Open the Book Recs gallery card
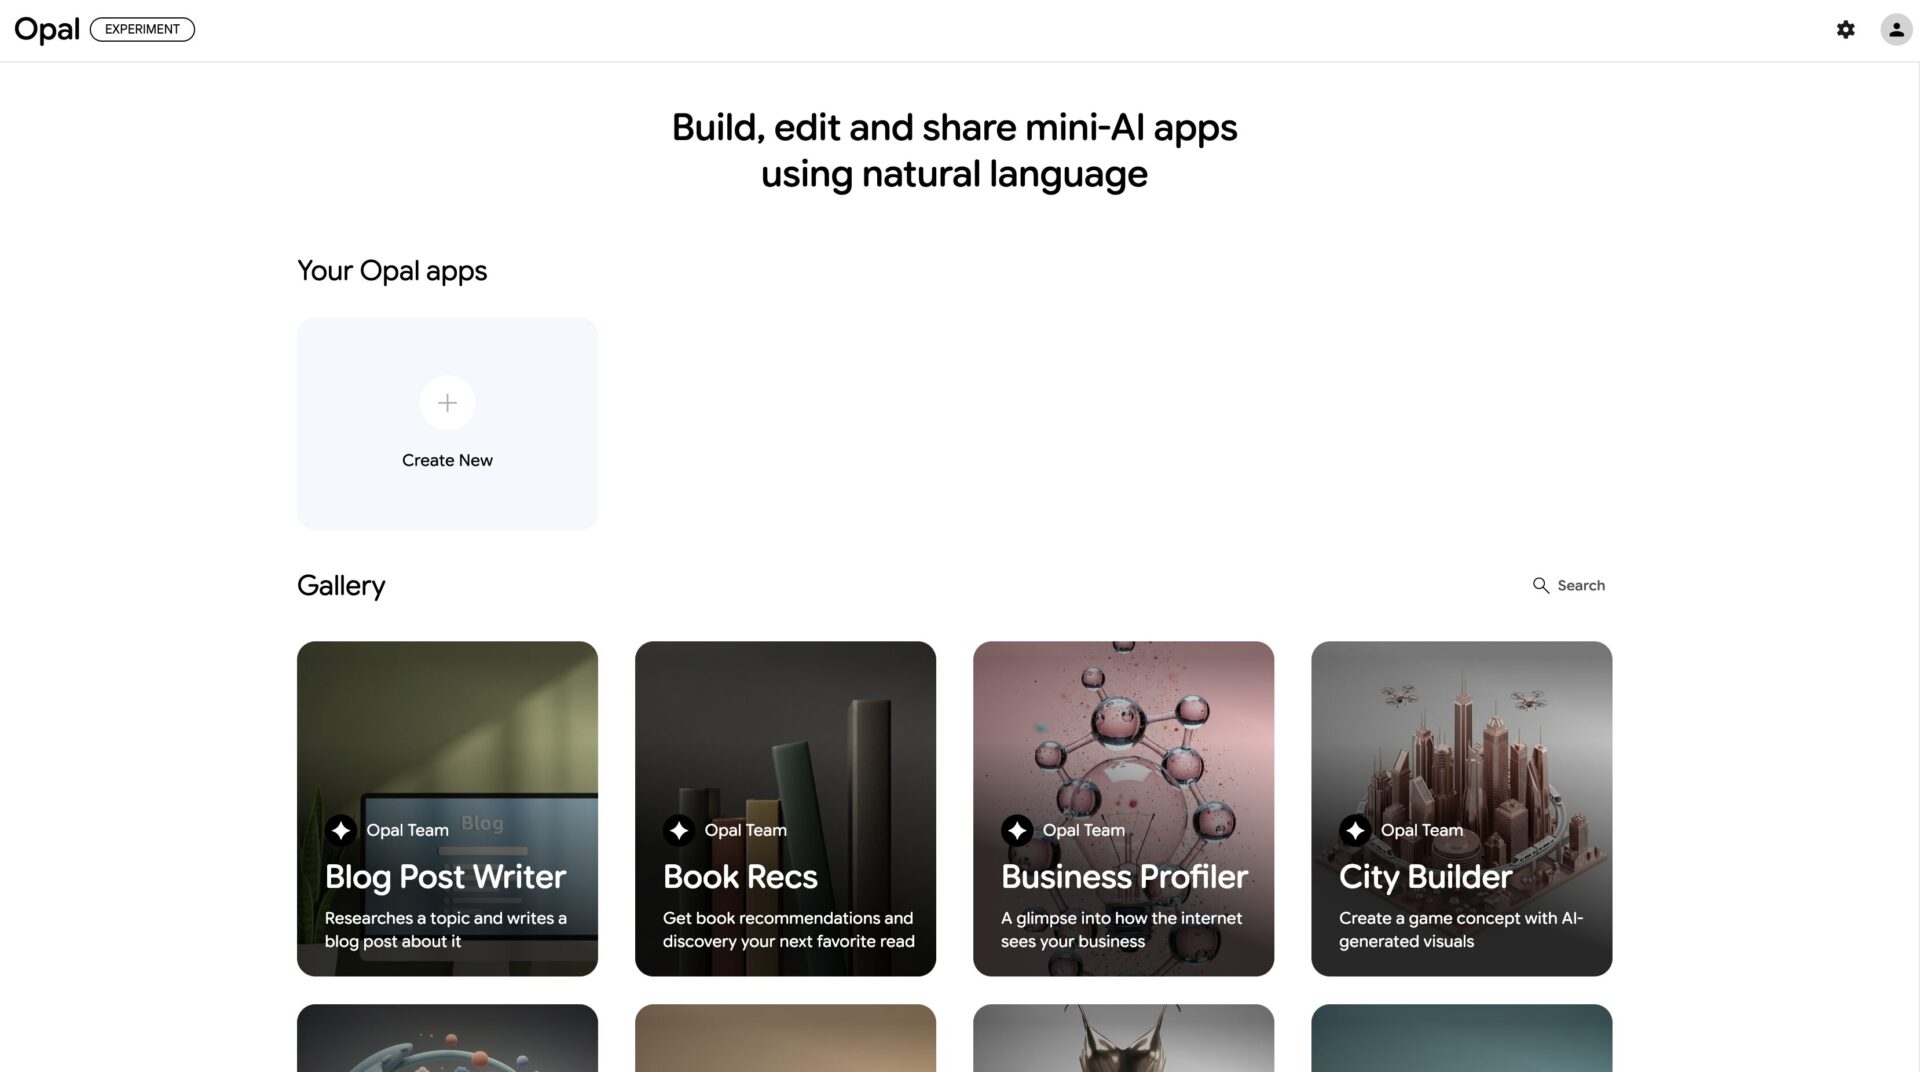Screen dimensions: 1920x1072 [x=785, y=809]
